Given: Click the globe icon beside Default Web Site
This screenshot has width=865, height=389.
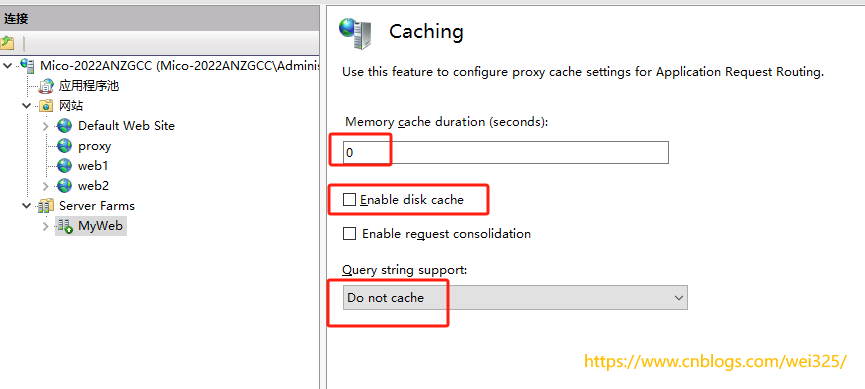Looking at the screenshot, I should pos(65,126).
